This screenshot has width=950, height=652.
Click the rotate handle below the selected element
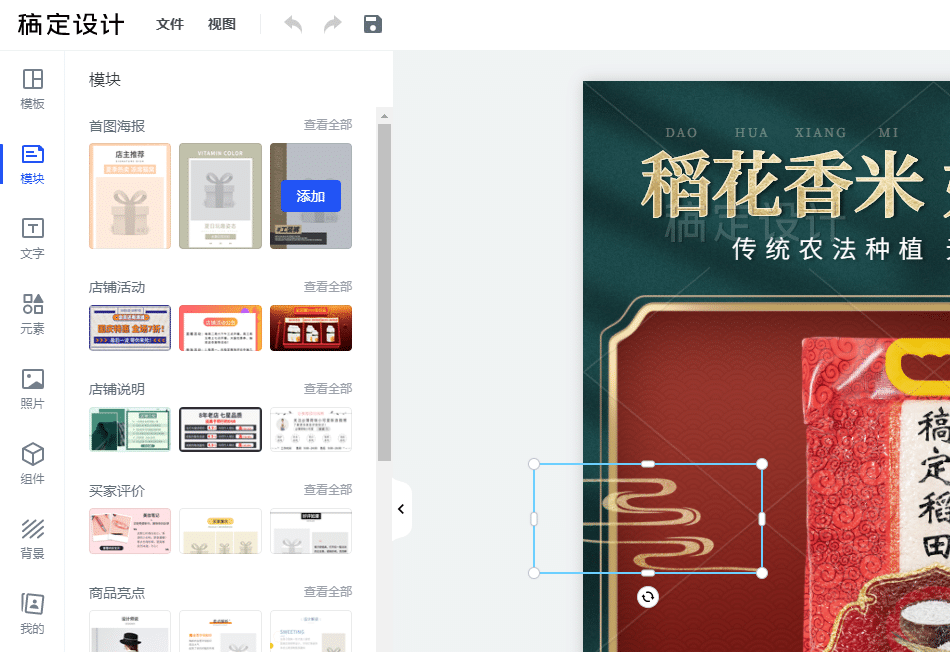[648, 597]
